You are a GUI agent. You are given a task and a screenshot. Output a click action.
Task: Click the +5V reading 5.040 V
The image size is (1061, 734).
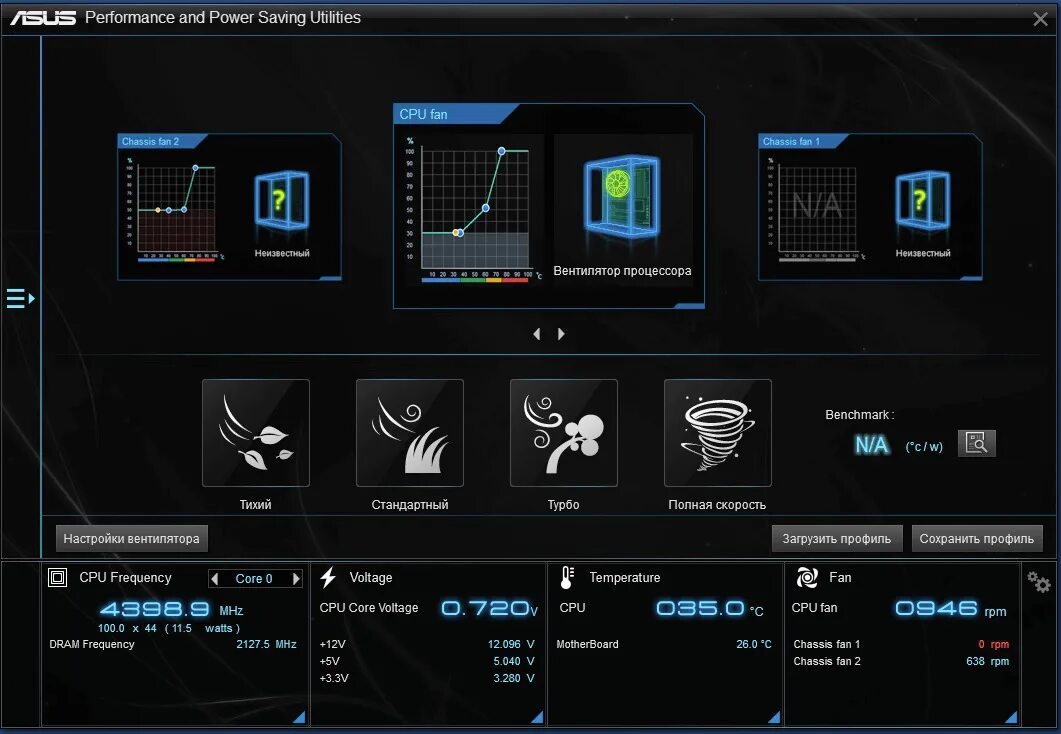coord(514,661)
